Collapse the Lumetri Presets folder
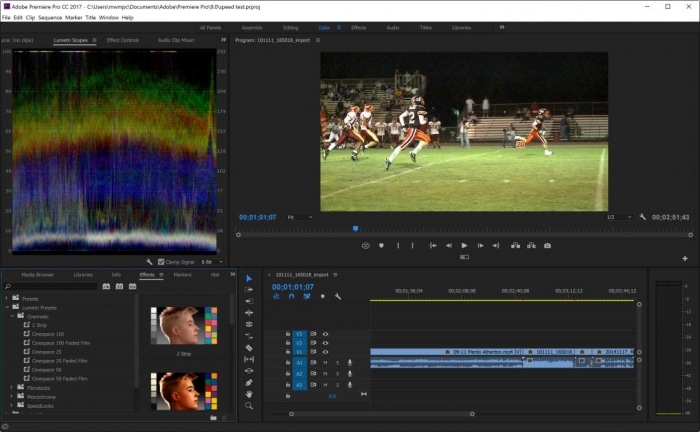Image resolution: width=700 pixels, height=432 pixels. coord(7,307)
